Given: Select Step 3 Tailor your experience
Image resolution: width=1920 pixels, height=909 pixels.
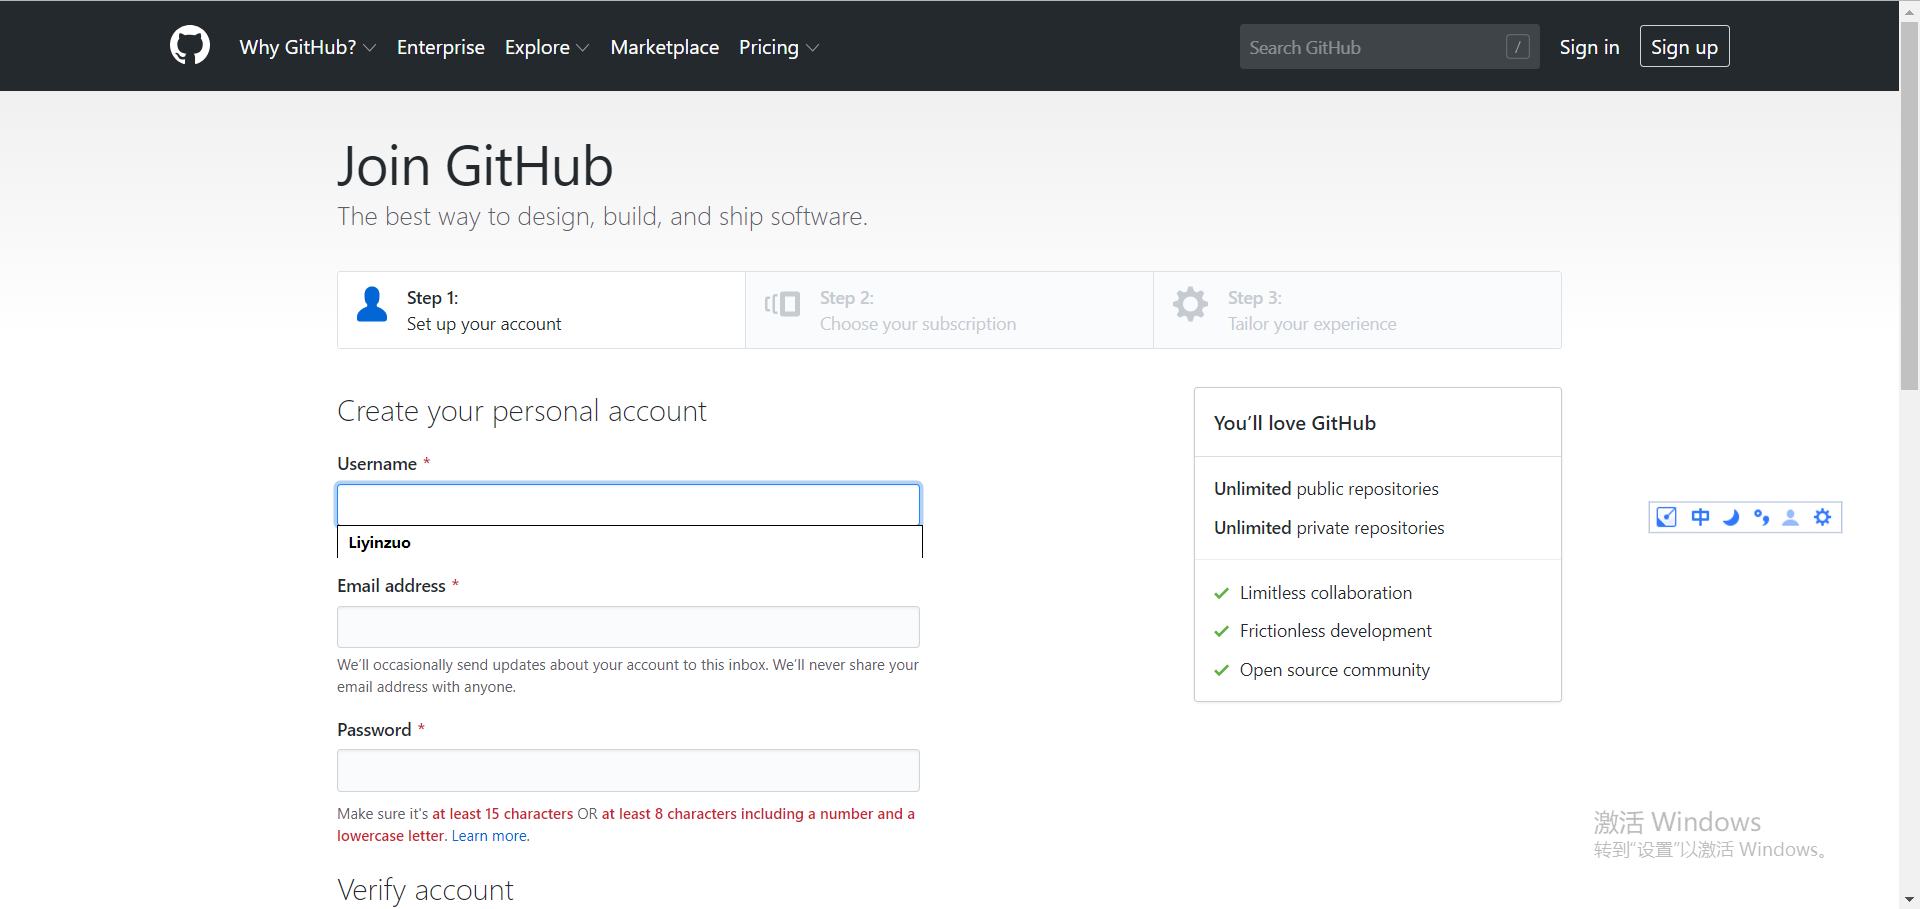Looking at the screenshot, I should coord(1357,310).
